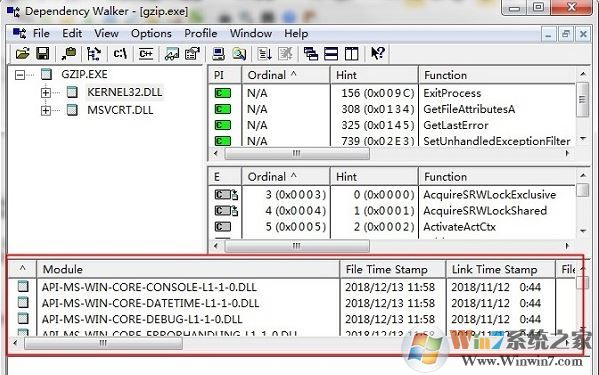Sort exports by Function column header
This screenshot has height=375, width=599.
(x=497, y=177)
